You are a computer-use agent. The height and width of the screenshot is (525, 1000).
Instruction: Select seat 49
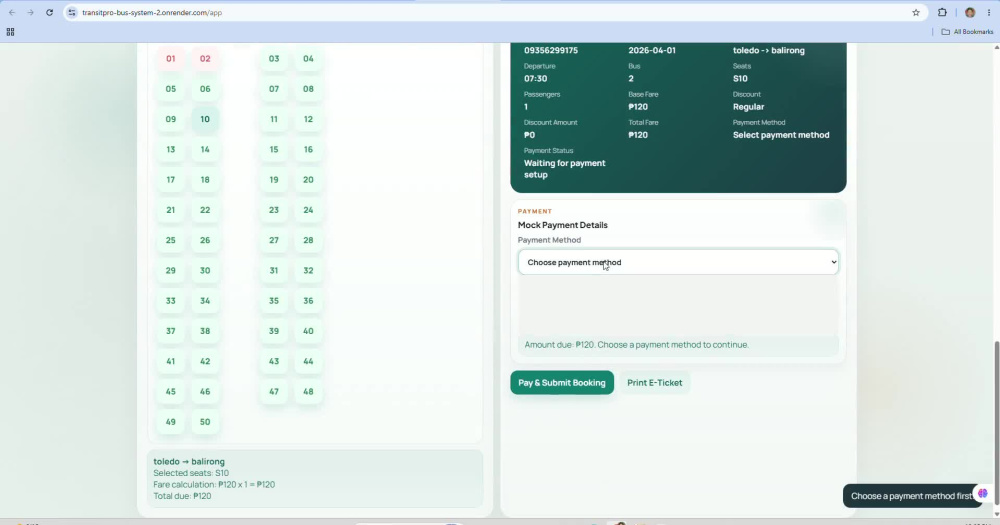(x=170, y=422)
